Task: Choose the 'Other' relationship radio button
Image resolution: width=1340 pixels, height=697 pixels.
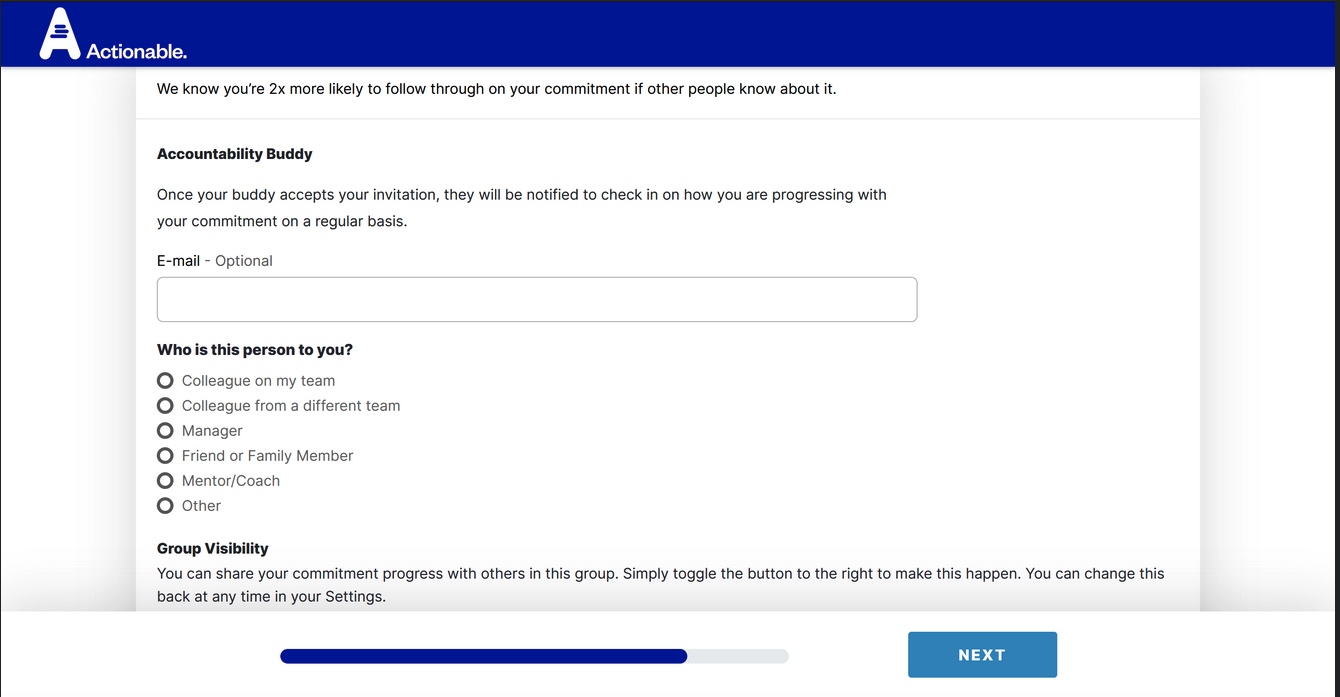Action: coord(166,506)
